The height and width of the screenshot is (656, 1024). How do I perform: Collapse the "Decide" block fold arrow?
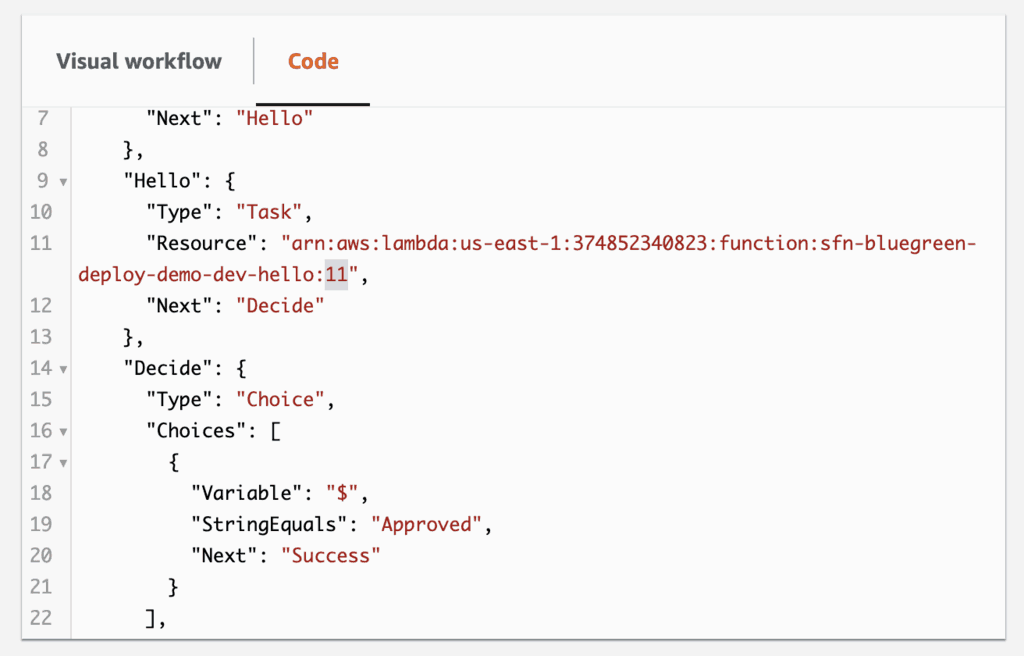tap(63, 369)
